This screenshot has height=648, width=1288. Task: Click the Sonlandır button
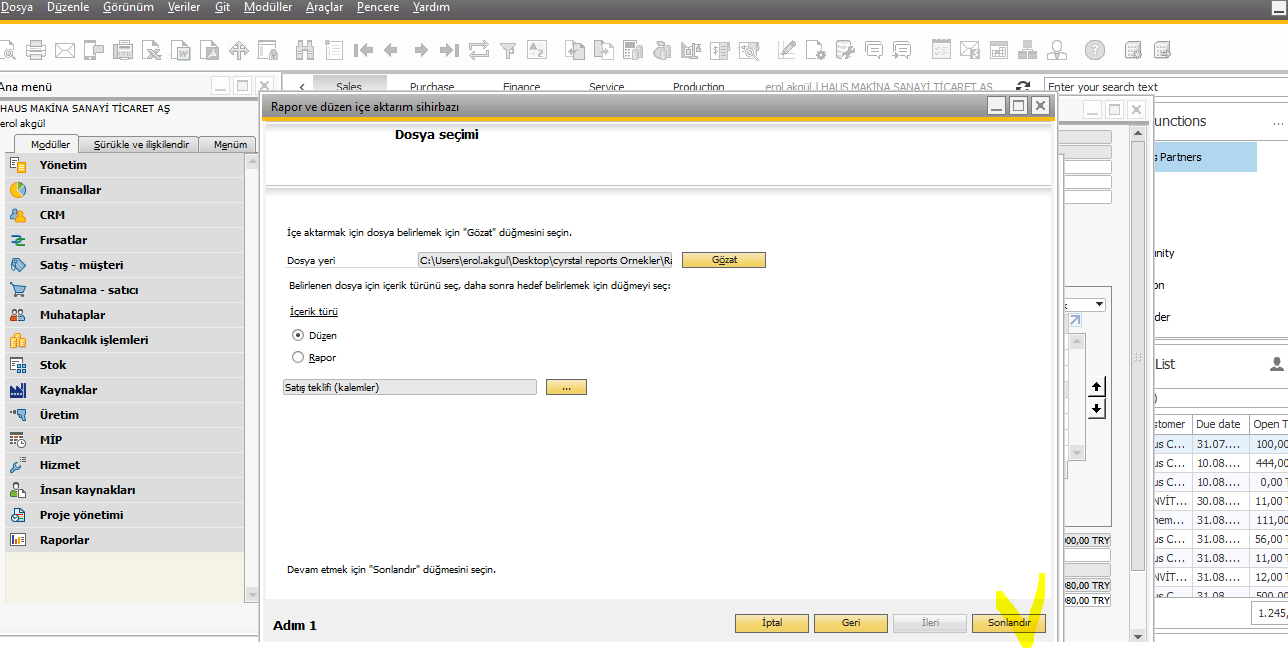point(1008,623)
